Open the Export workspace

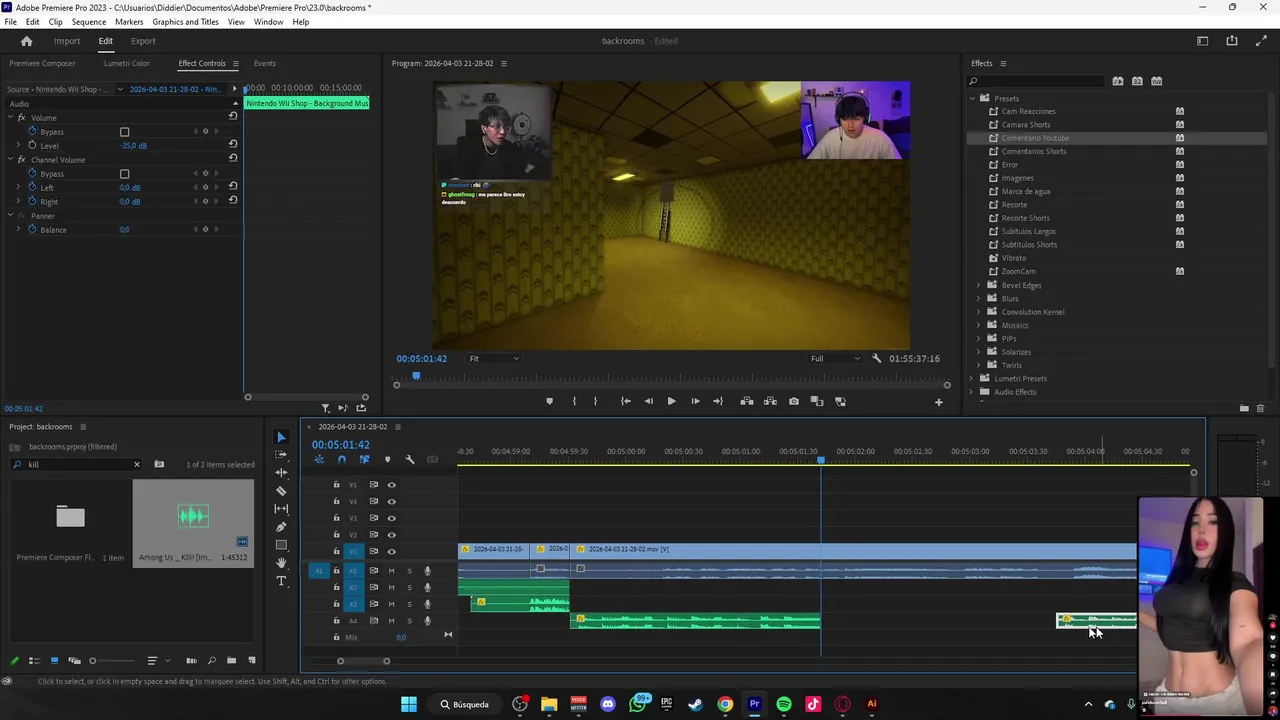point(143,41)
